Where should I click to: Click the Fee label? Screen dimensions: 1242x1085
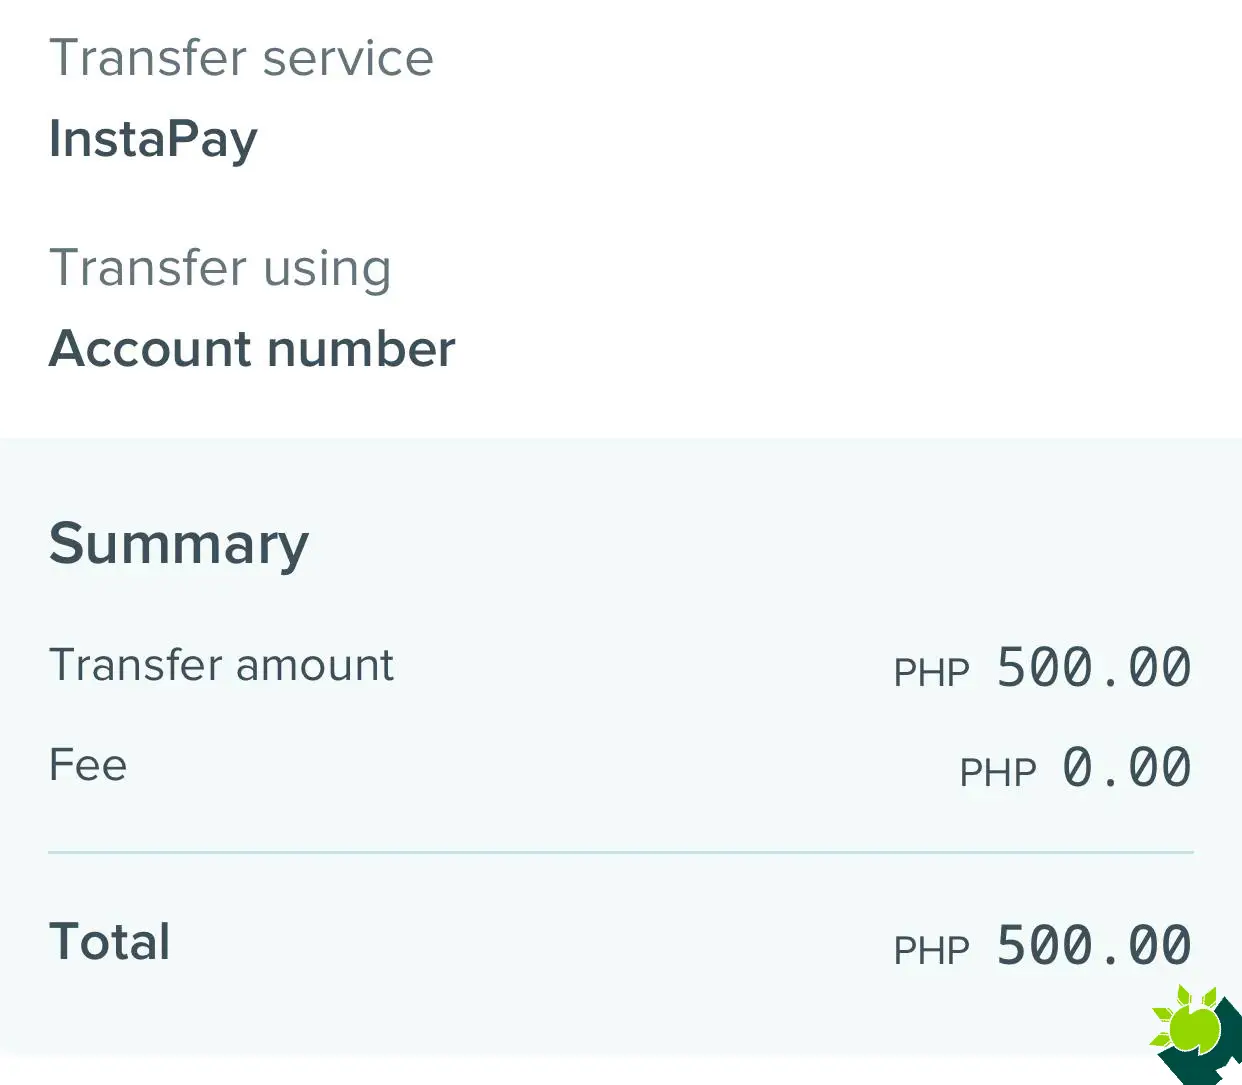click(x=87, y=764)
